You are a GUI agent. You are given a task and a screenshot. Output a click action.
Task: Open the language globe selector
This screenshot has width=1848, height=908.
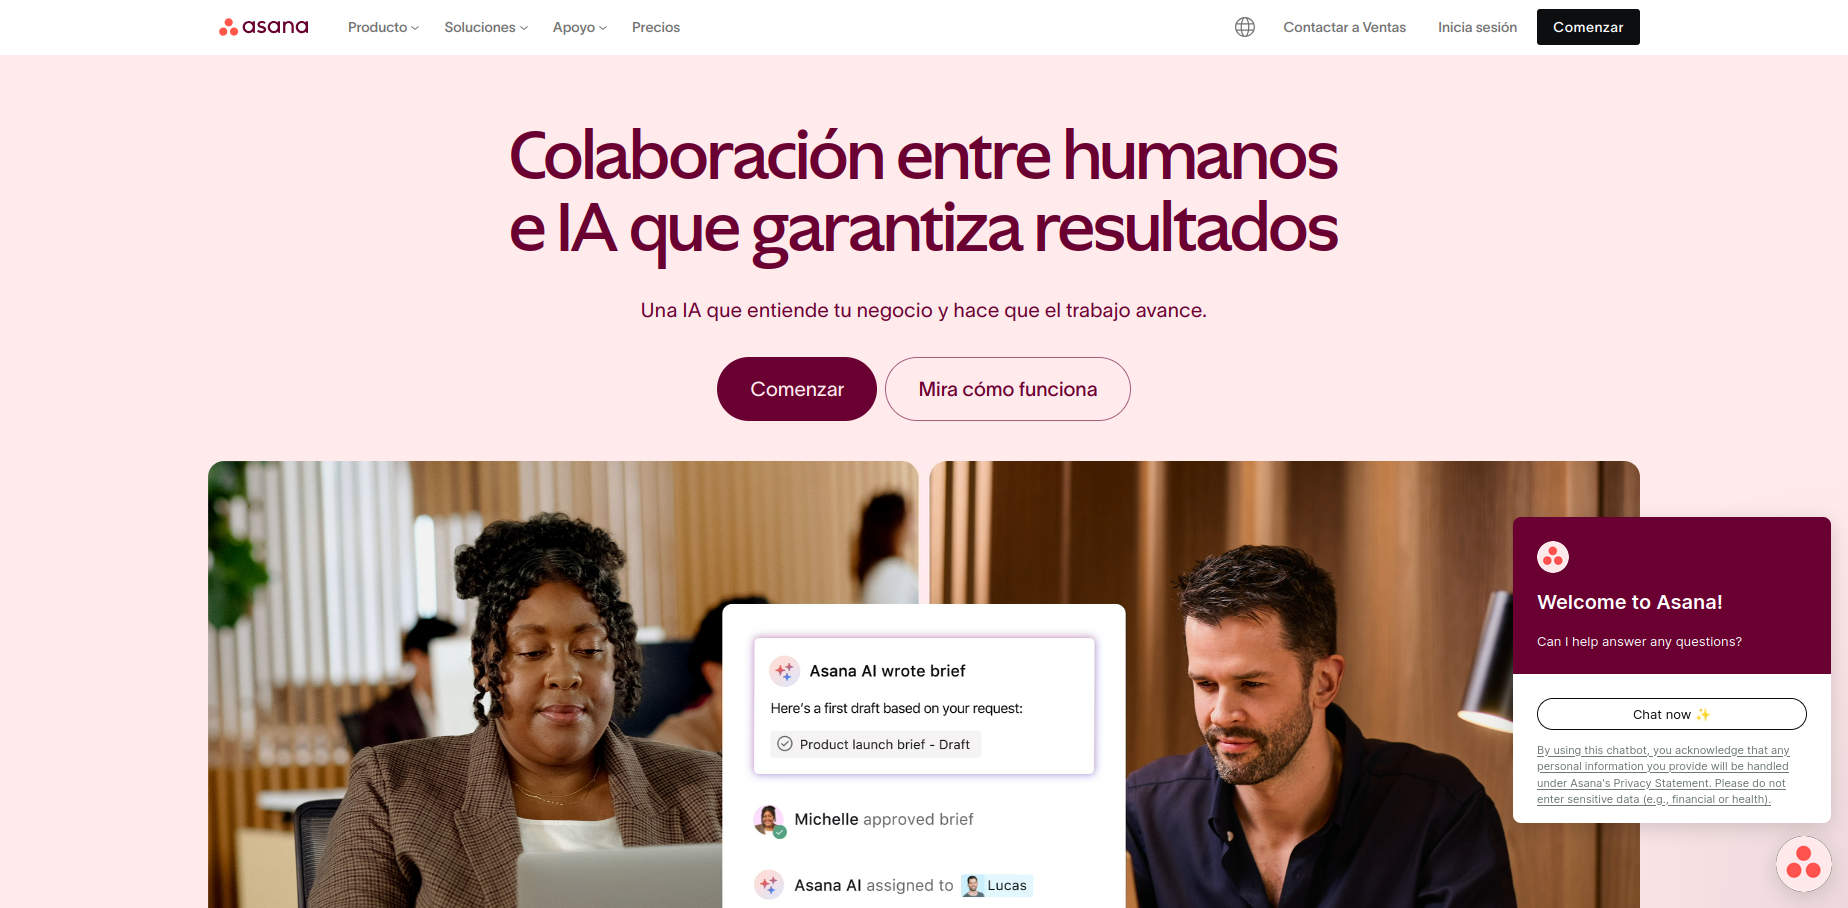(1245, 27)
